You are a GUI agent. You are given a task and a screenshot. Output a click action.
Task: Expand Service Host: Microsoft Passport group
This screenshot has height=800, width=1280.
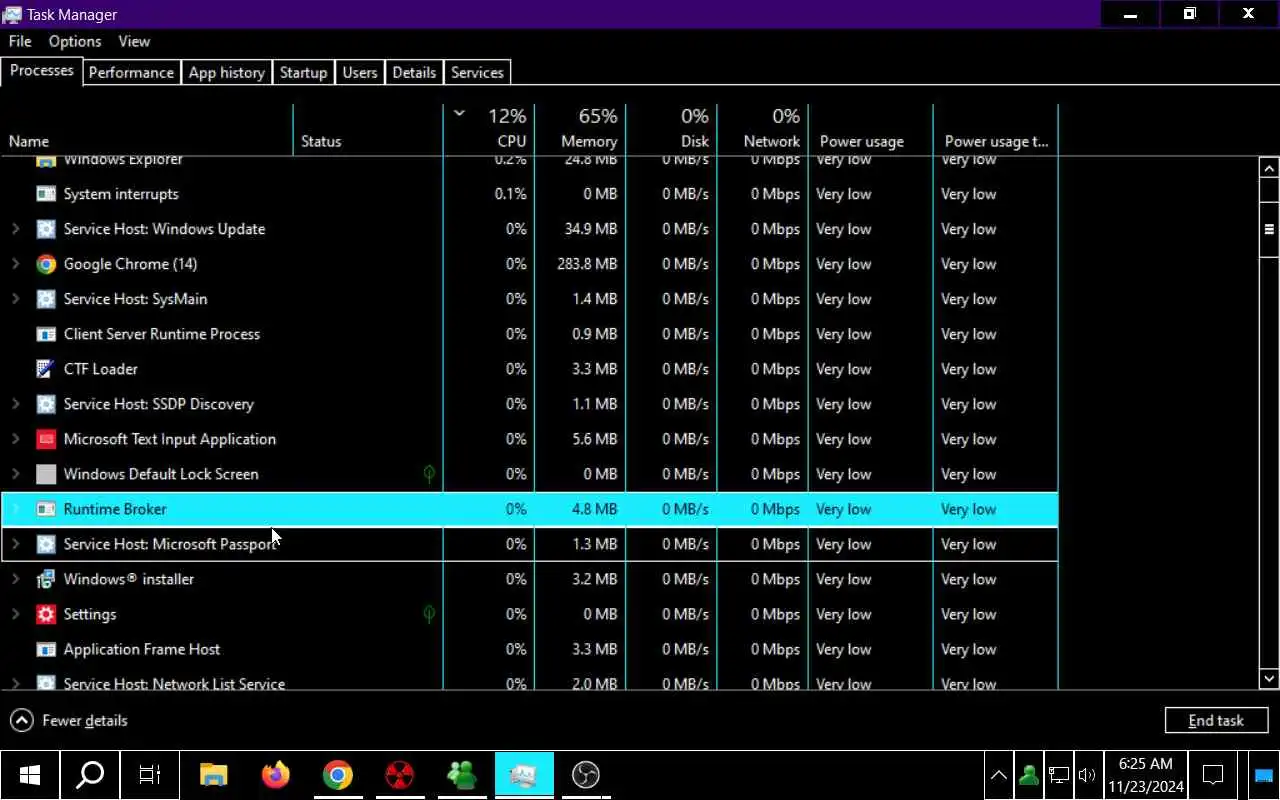(x=15, y=544)
